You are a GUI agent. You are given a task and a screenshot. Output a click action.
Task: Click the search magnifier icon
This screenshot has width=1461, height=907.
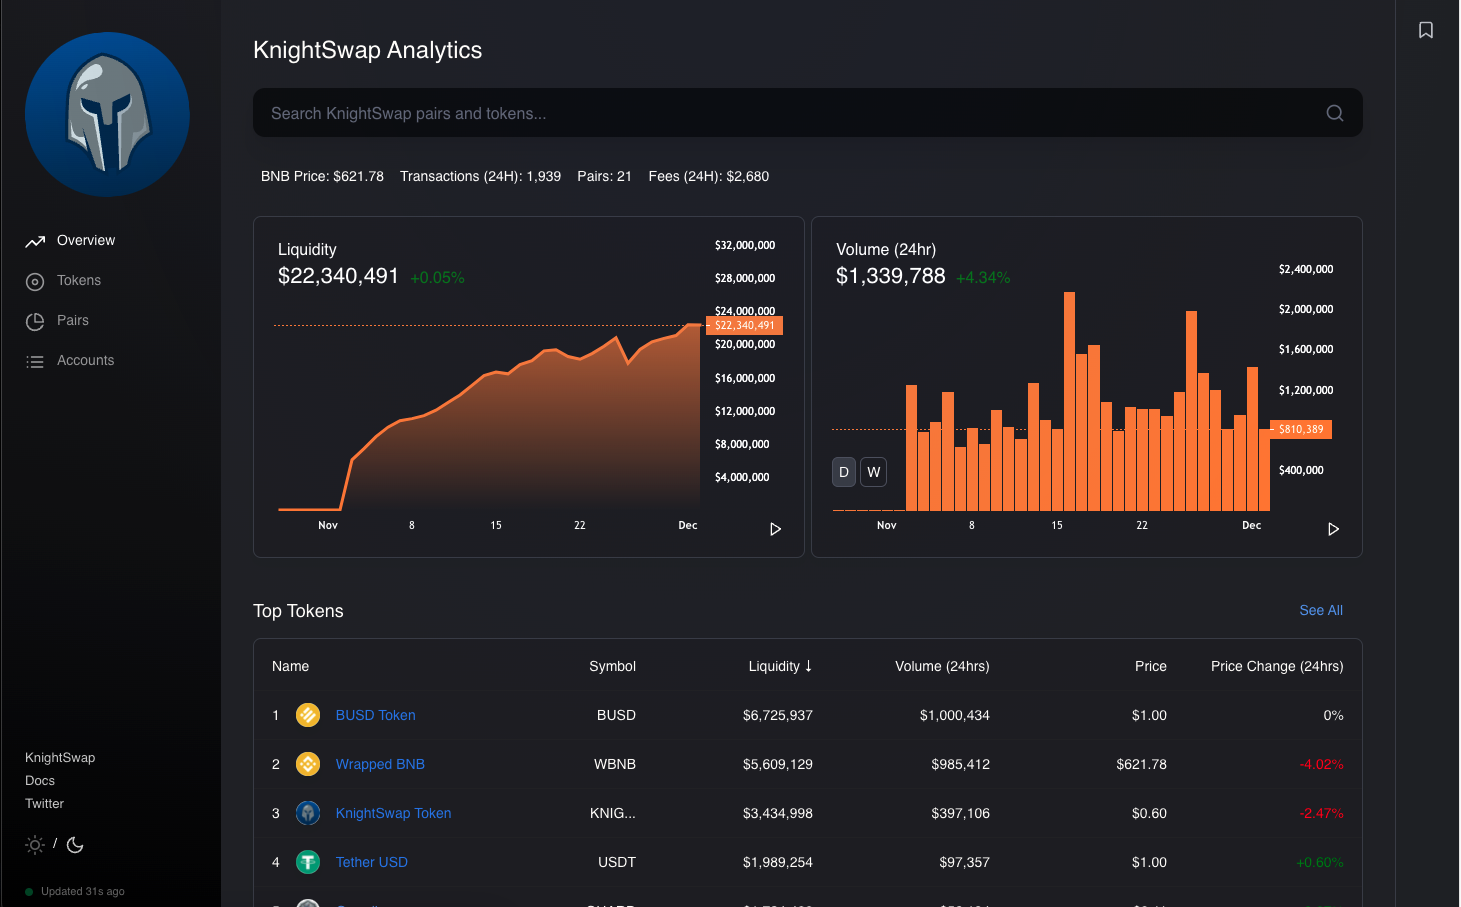(x=1335, y=113)
